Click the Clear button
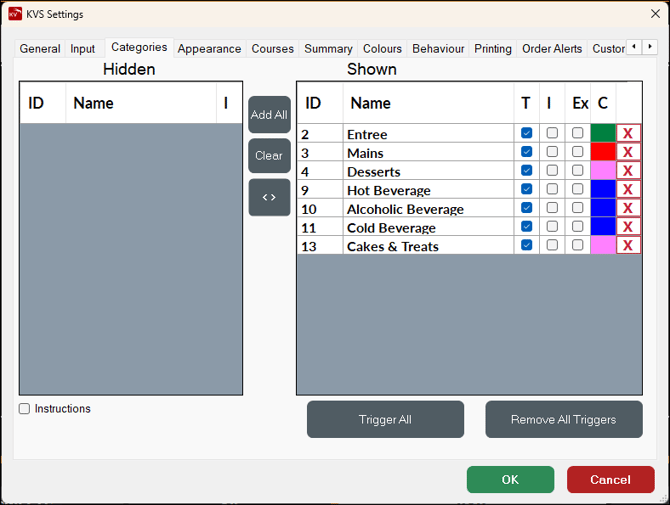Viewport: 670px width, 505px height. pyautogui.click(x=269, y=156)
